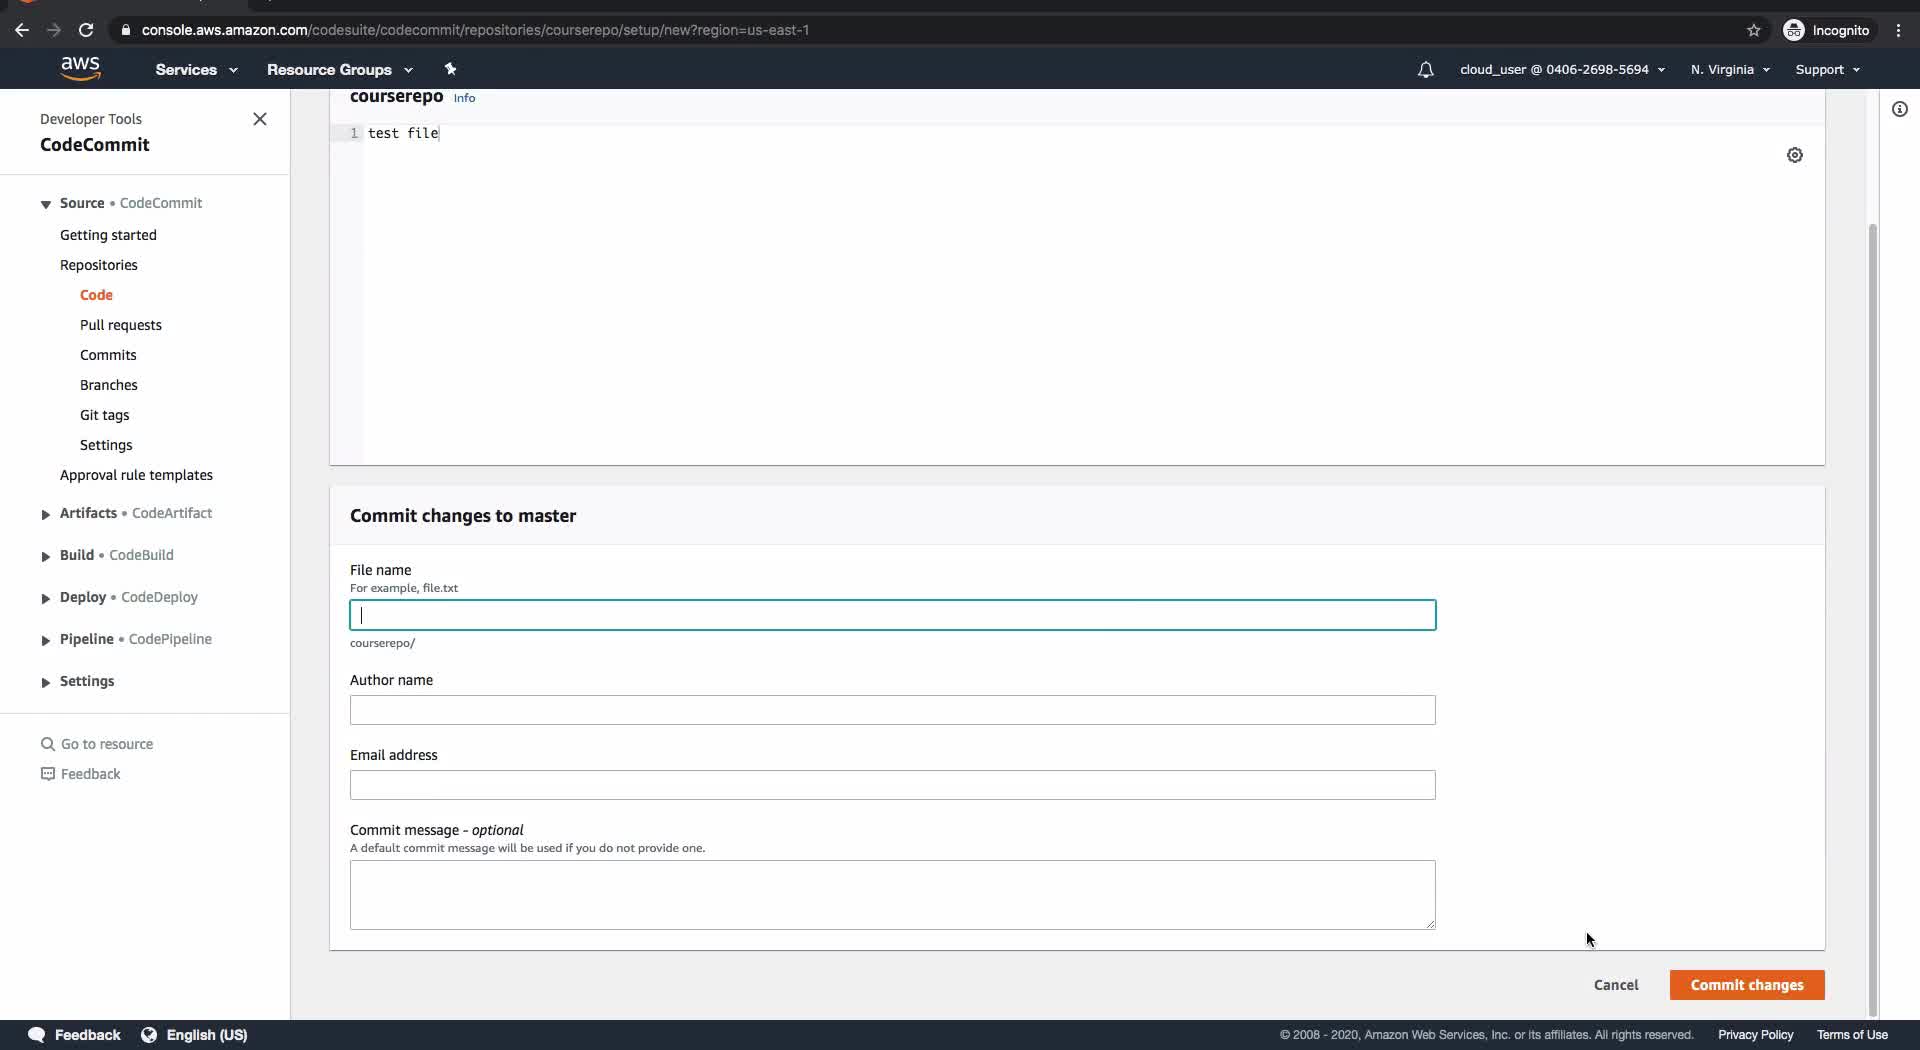Open editor settings gear icon

(x=1795, y=155)
